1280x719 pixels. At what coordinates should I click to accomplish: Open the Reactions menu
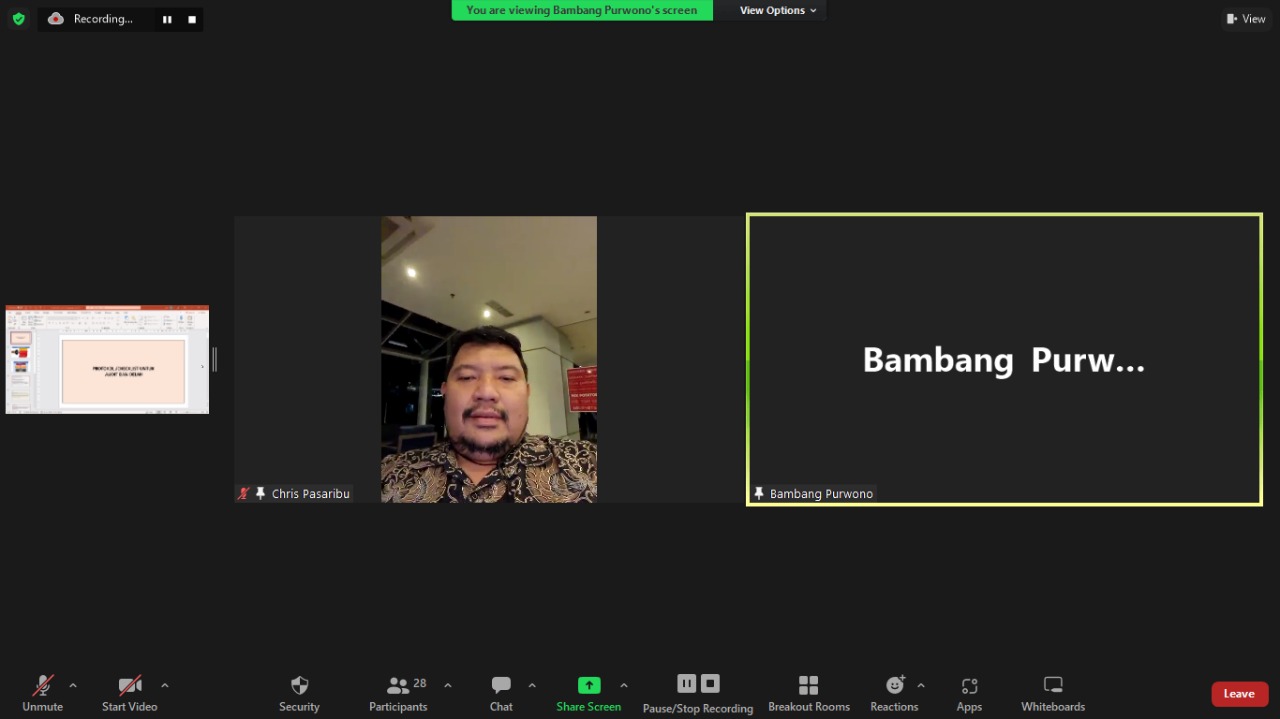point(894,692)
